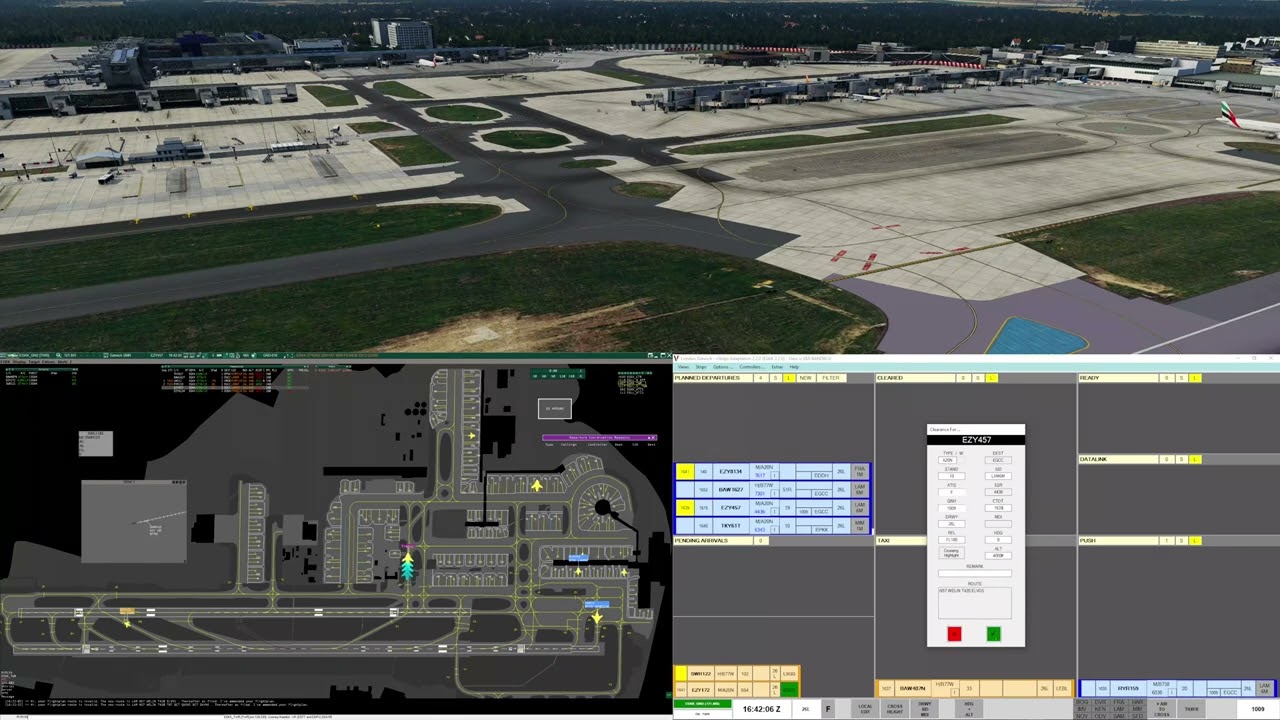Click the ATIS letter F button
The width and height of the screenshot is (1280, 720).
pyautogui.click(x=828, y=708)
